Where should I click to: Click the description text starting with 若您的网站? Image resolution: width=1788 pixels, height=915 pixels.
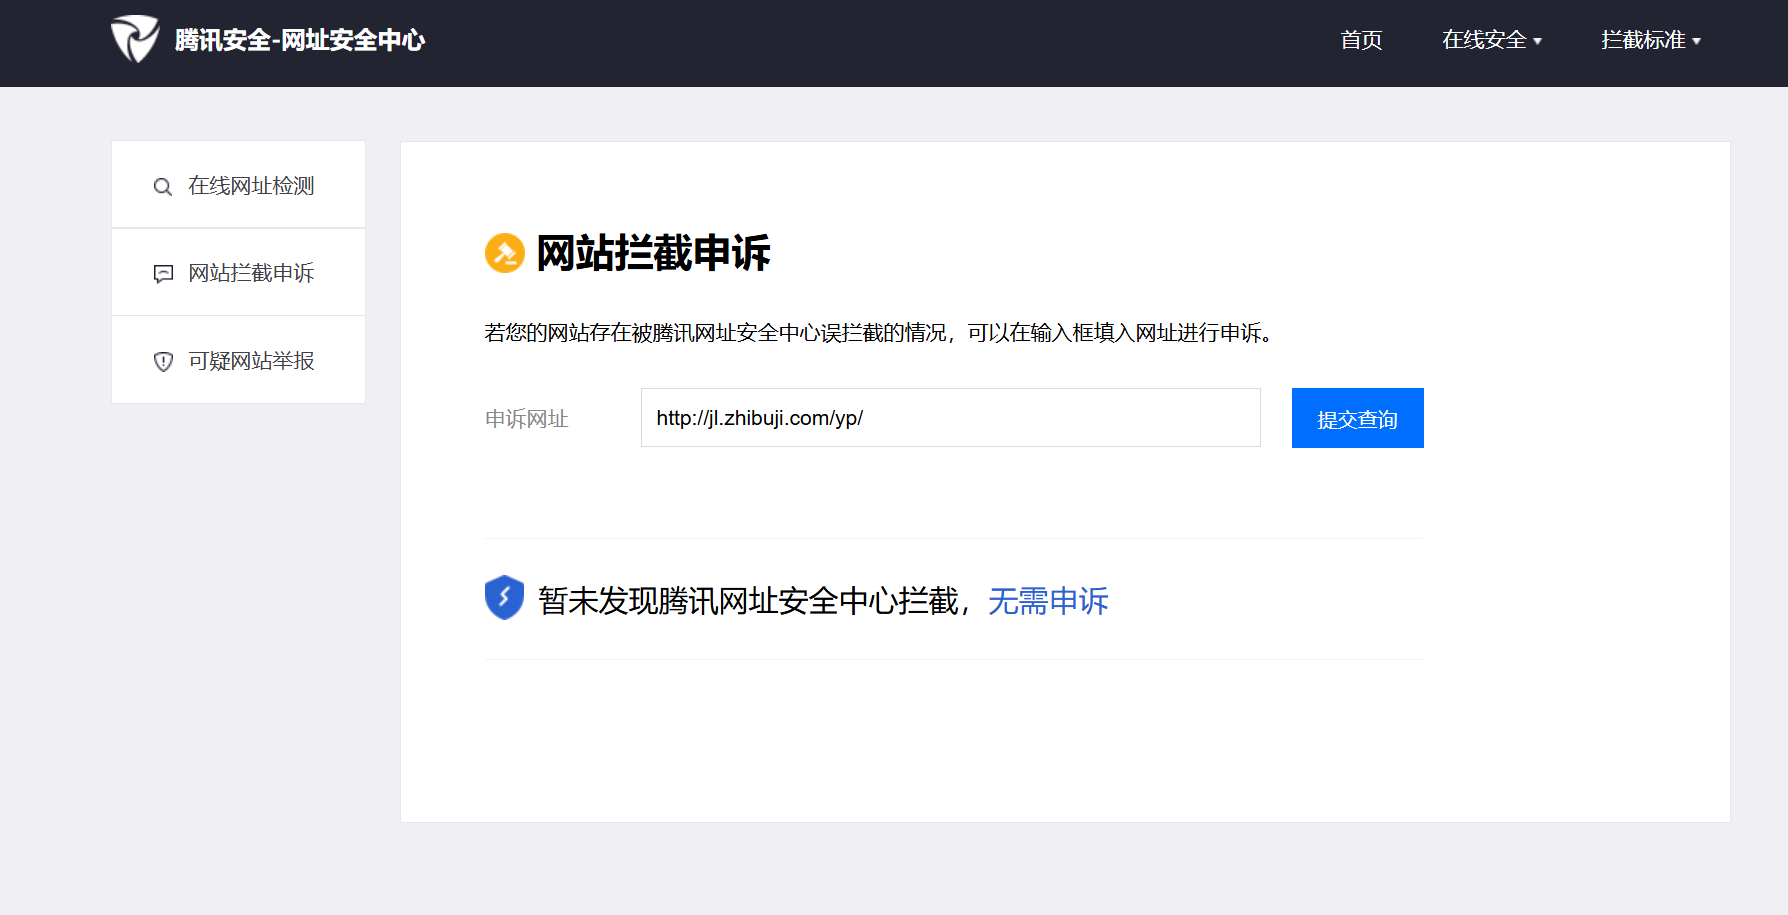click(x=879, y=333)
